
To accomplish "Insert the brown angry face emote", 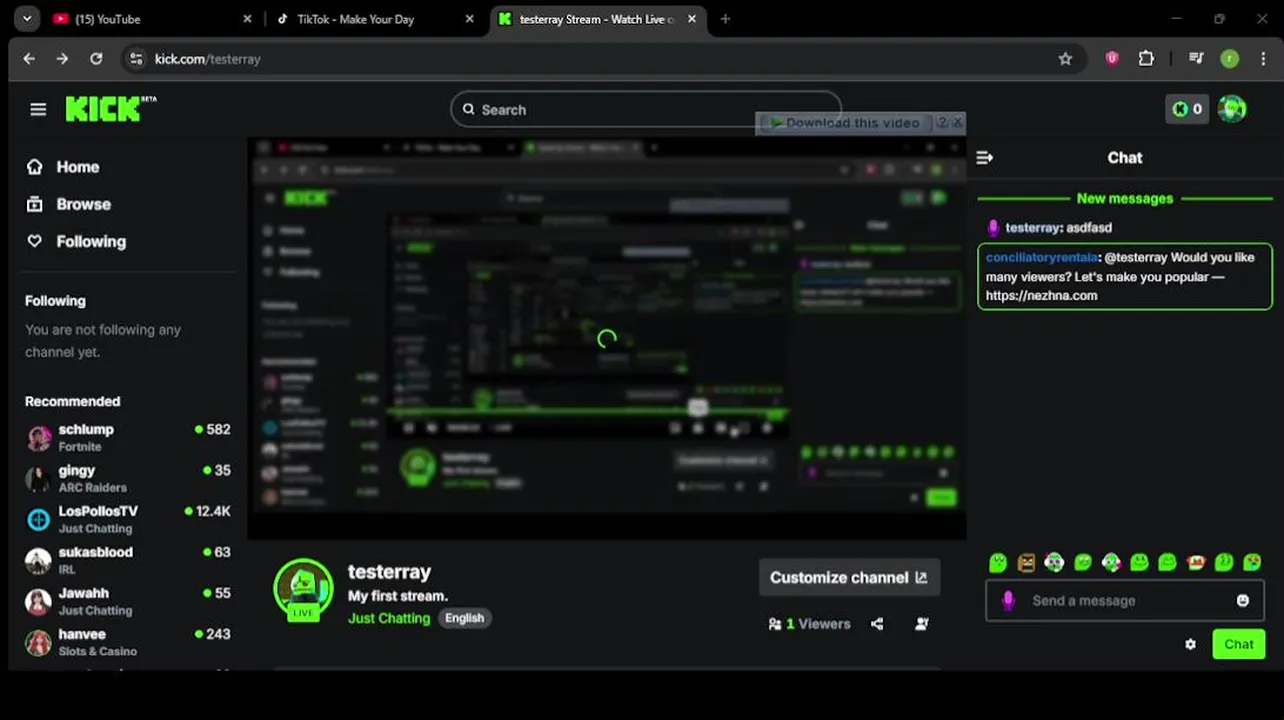I will click(1026, 563).
